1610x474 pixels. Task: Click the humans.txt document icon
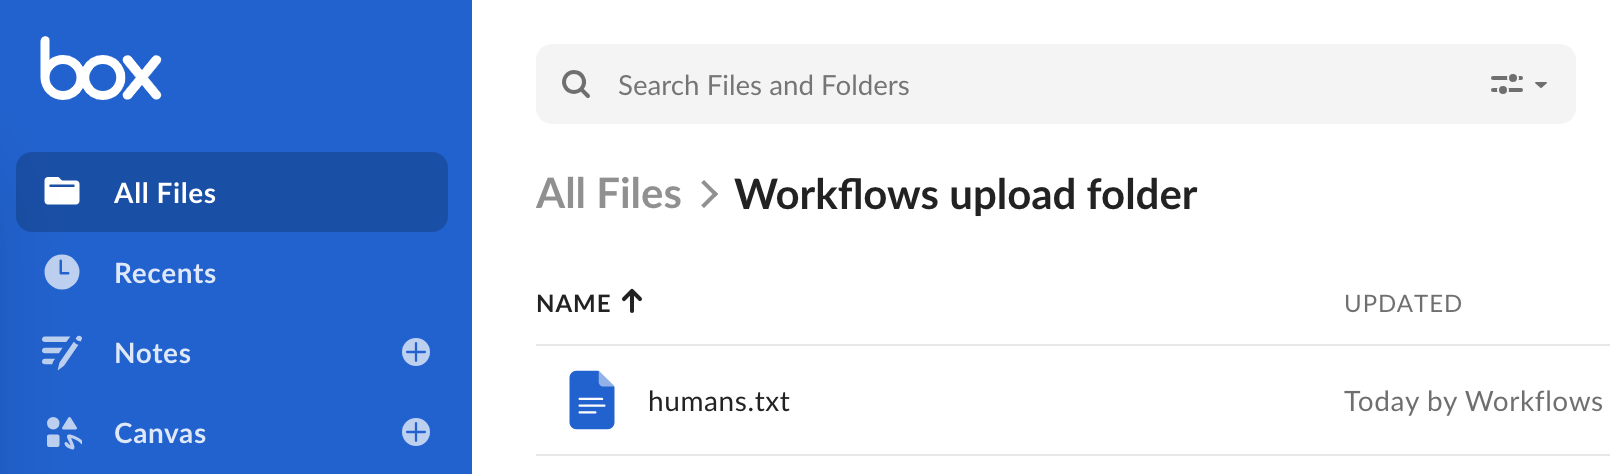click(592, 400)
